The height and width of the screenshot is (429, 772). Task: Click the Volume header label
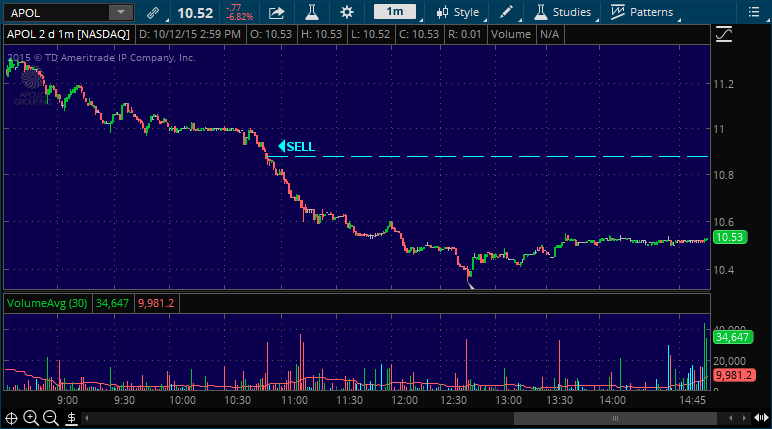[511, 34]
